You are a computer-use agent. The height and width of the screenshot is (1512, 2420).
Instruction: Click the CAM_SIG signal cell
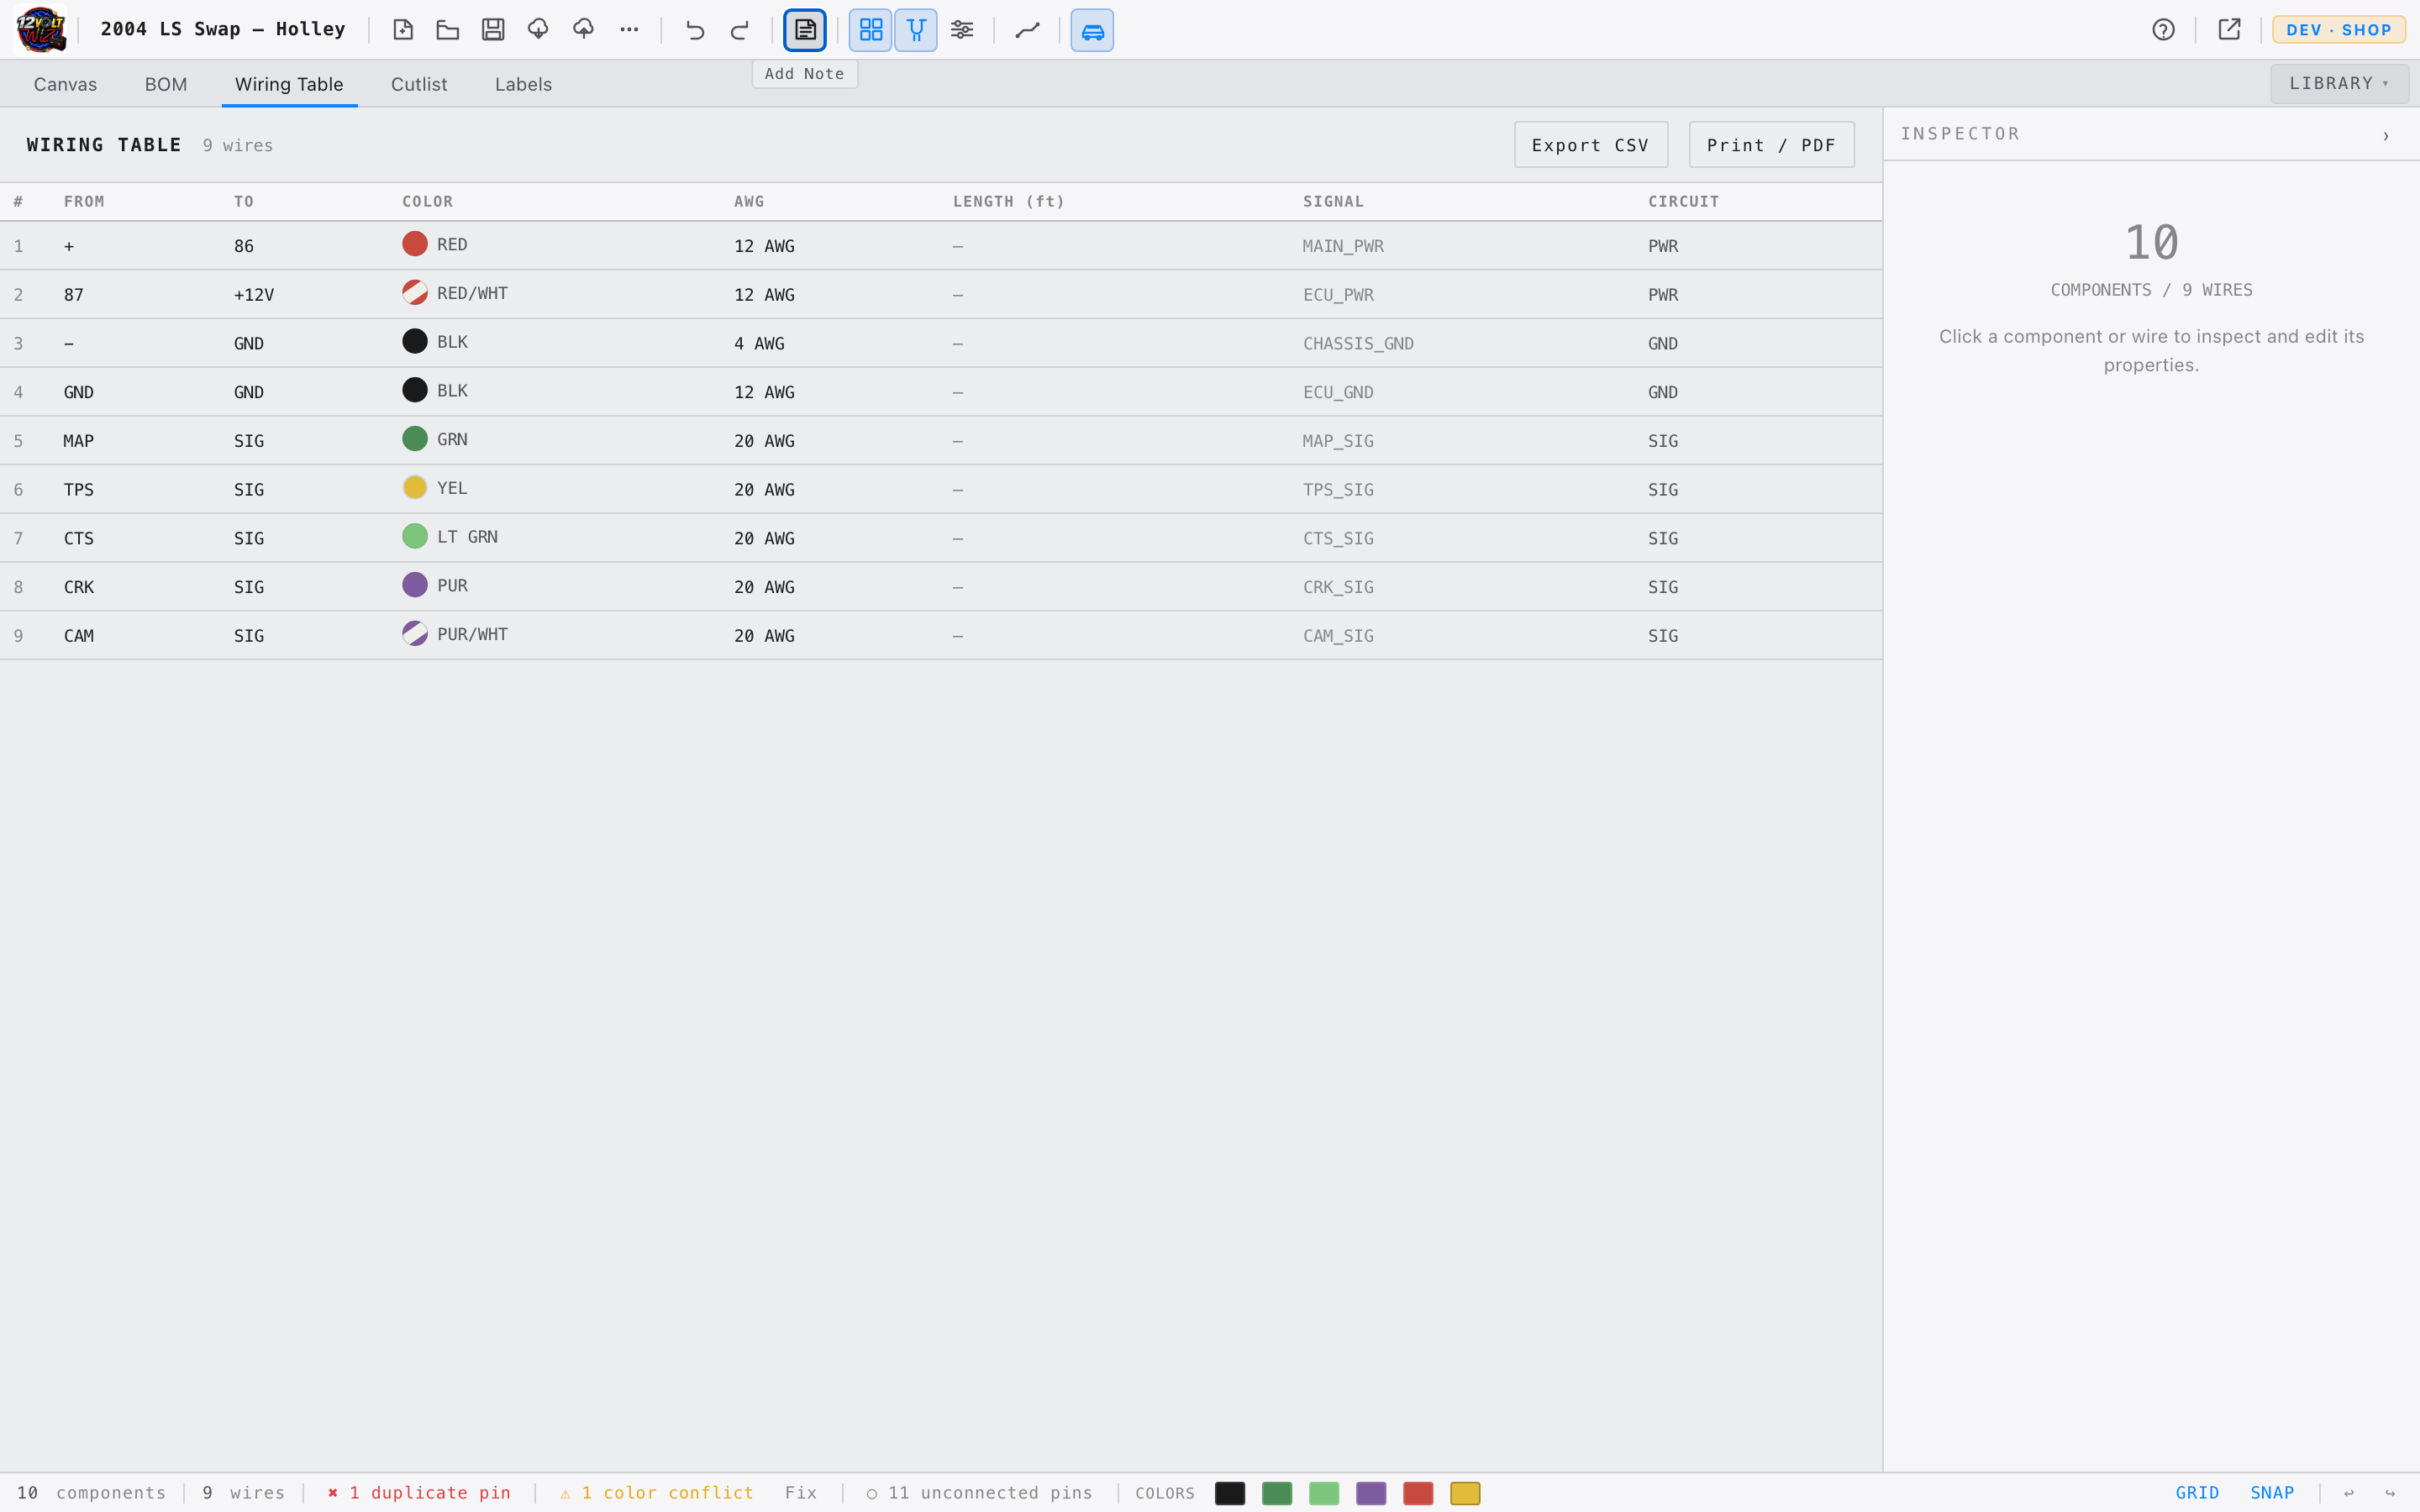pos(1338,636)
